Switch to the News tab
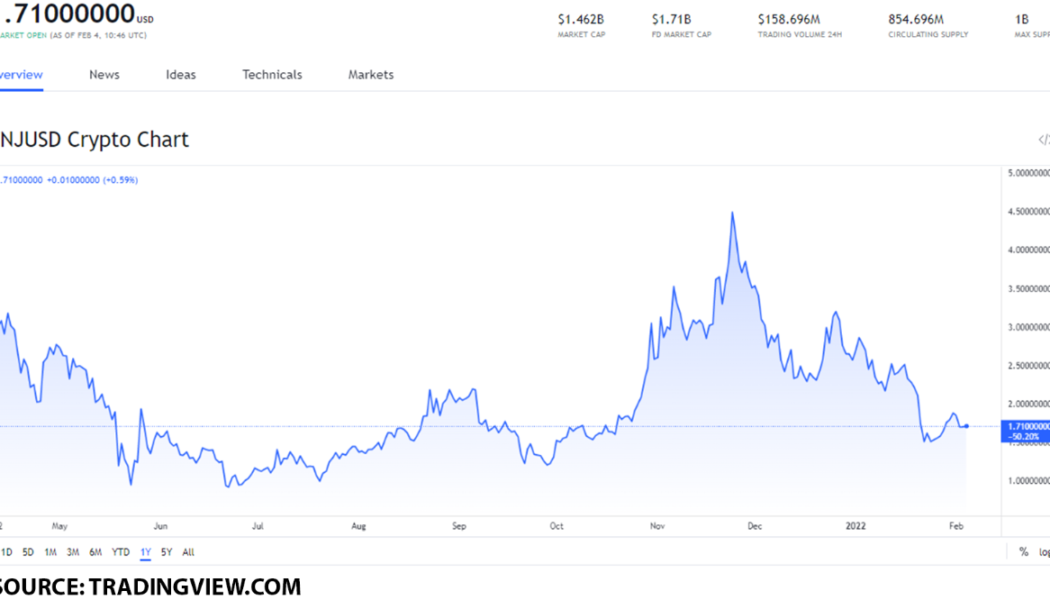This screenshot has height=600, width=1050. [x=104, y=74]
